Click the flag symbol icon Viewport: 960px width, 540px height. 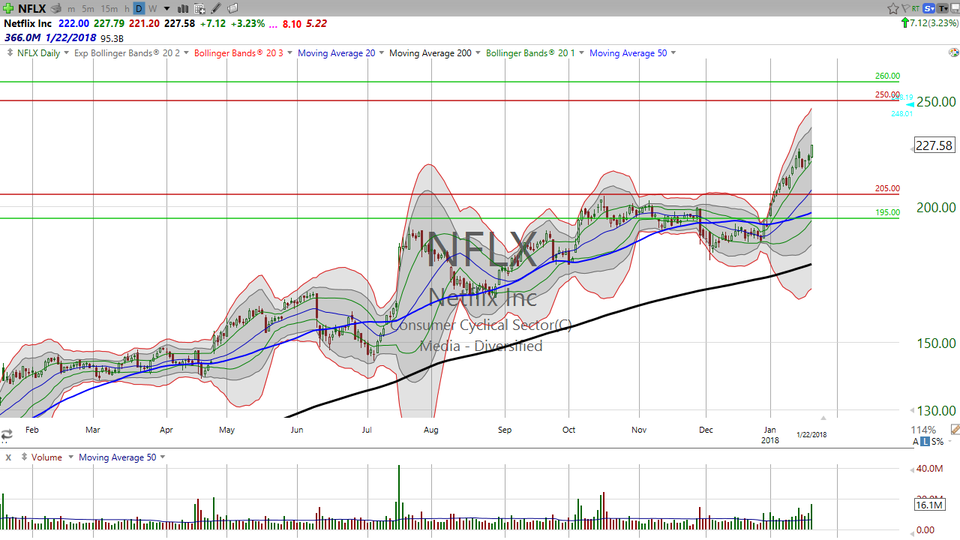pyautogui.click(x=906, y=8)
